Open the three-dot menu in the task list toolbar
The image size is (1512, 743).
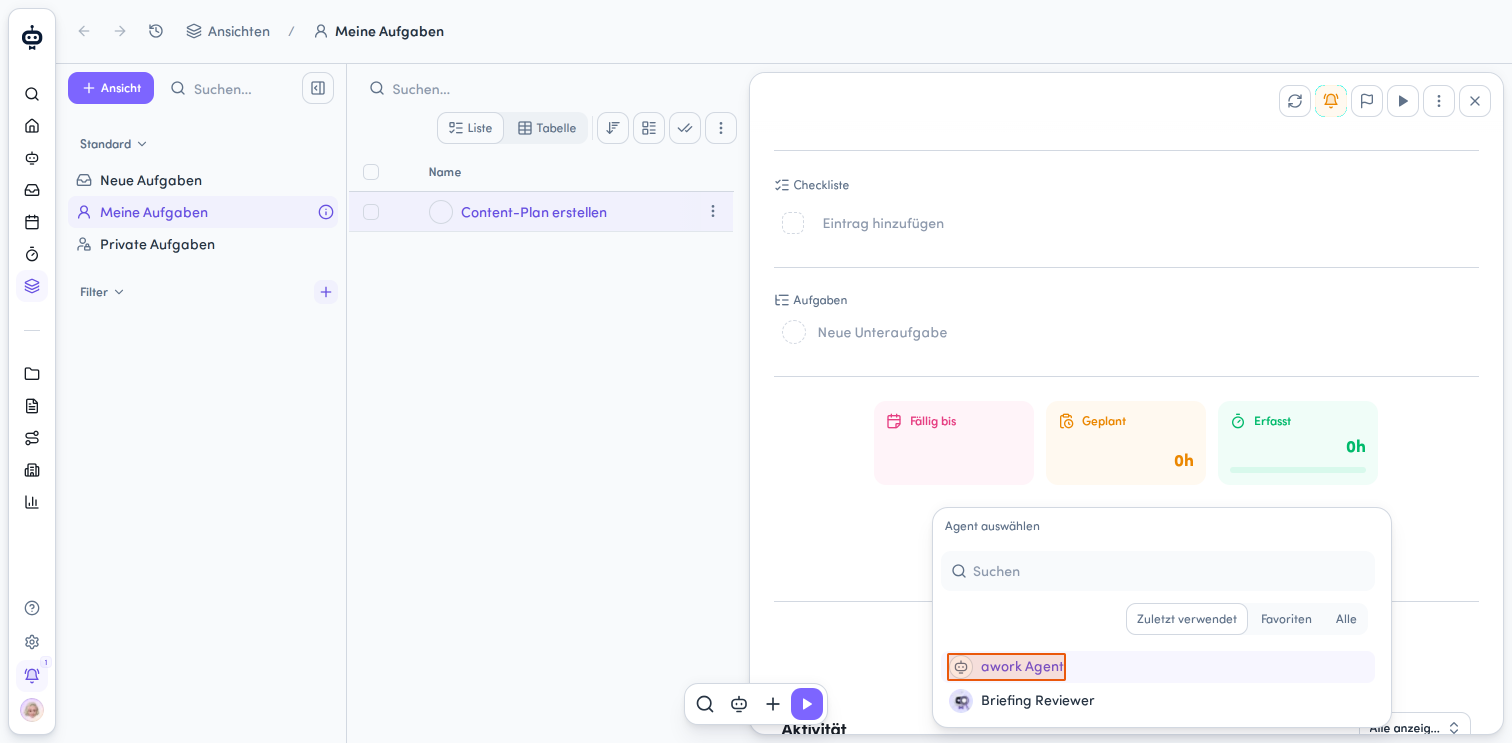[x=721, y=128]
